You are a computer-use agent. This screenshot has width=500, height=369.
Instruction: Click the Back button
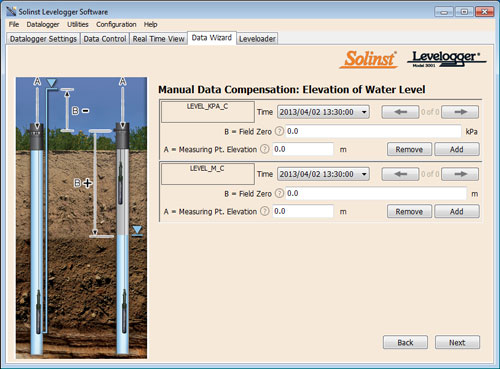click(x=405, y=342)
